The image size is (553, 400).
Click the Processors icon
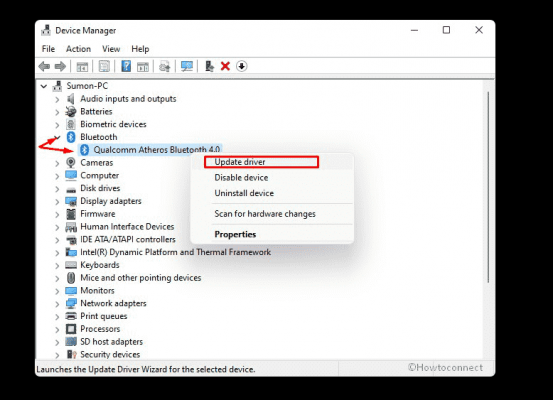pyautogui.click(x=71, y=329)
